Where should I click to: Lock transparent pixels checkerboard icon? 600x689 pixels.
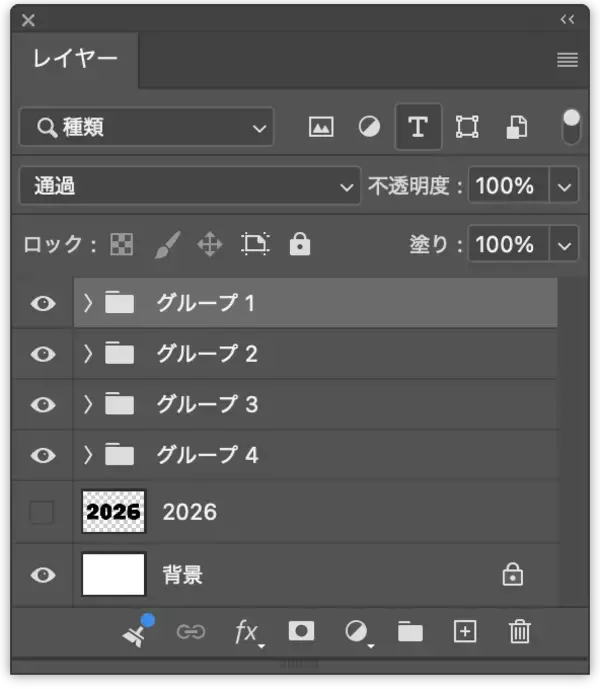[x=121, y=244]
